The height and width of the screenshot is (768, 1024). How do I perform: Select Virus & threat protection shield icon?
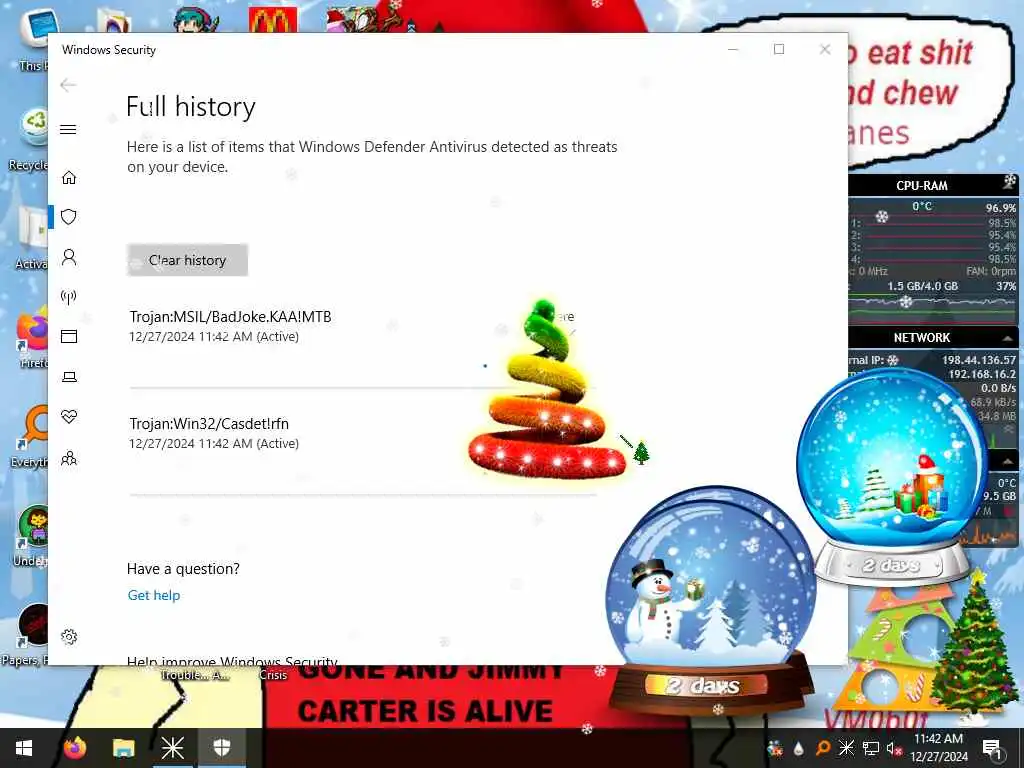click(x=69, y=217)
